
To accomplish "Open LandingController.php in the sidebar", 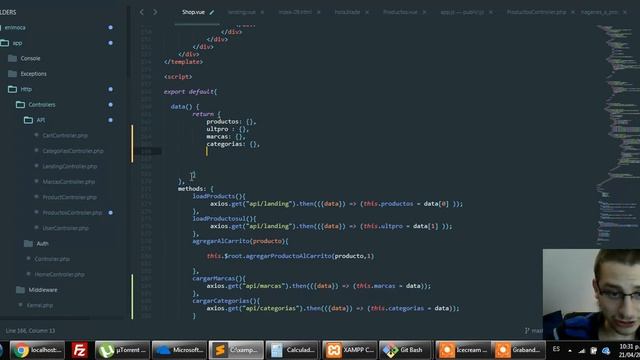I will 70,167.
